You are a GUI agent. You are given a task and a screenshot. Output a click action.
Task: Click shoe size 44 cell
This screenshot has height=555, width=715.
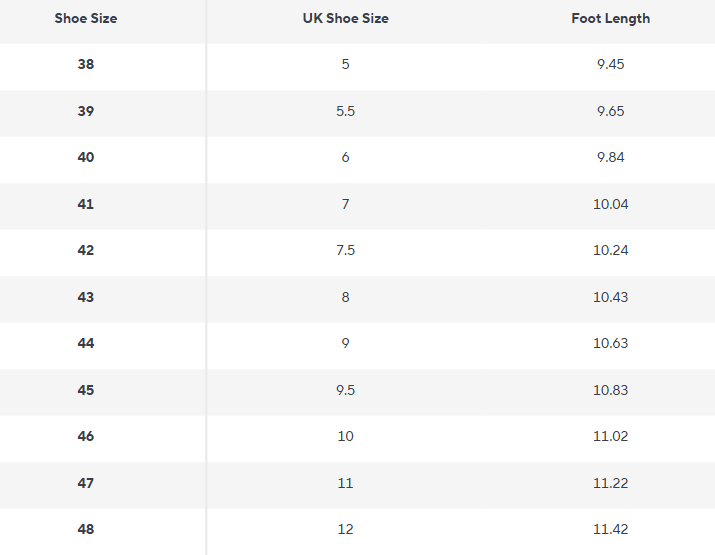86,343
